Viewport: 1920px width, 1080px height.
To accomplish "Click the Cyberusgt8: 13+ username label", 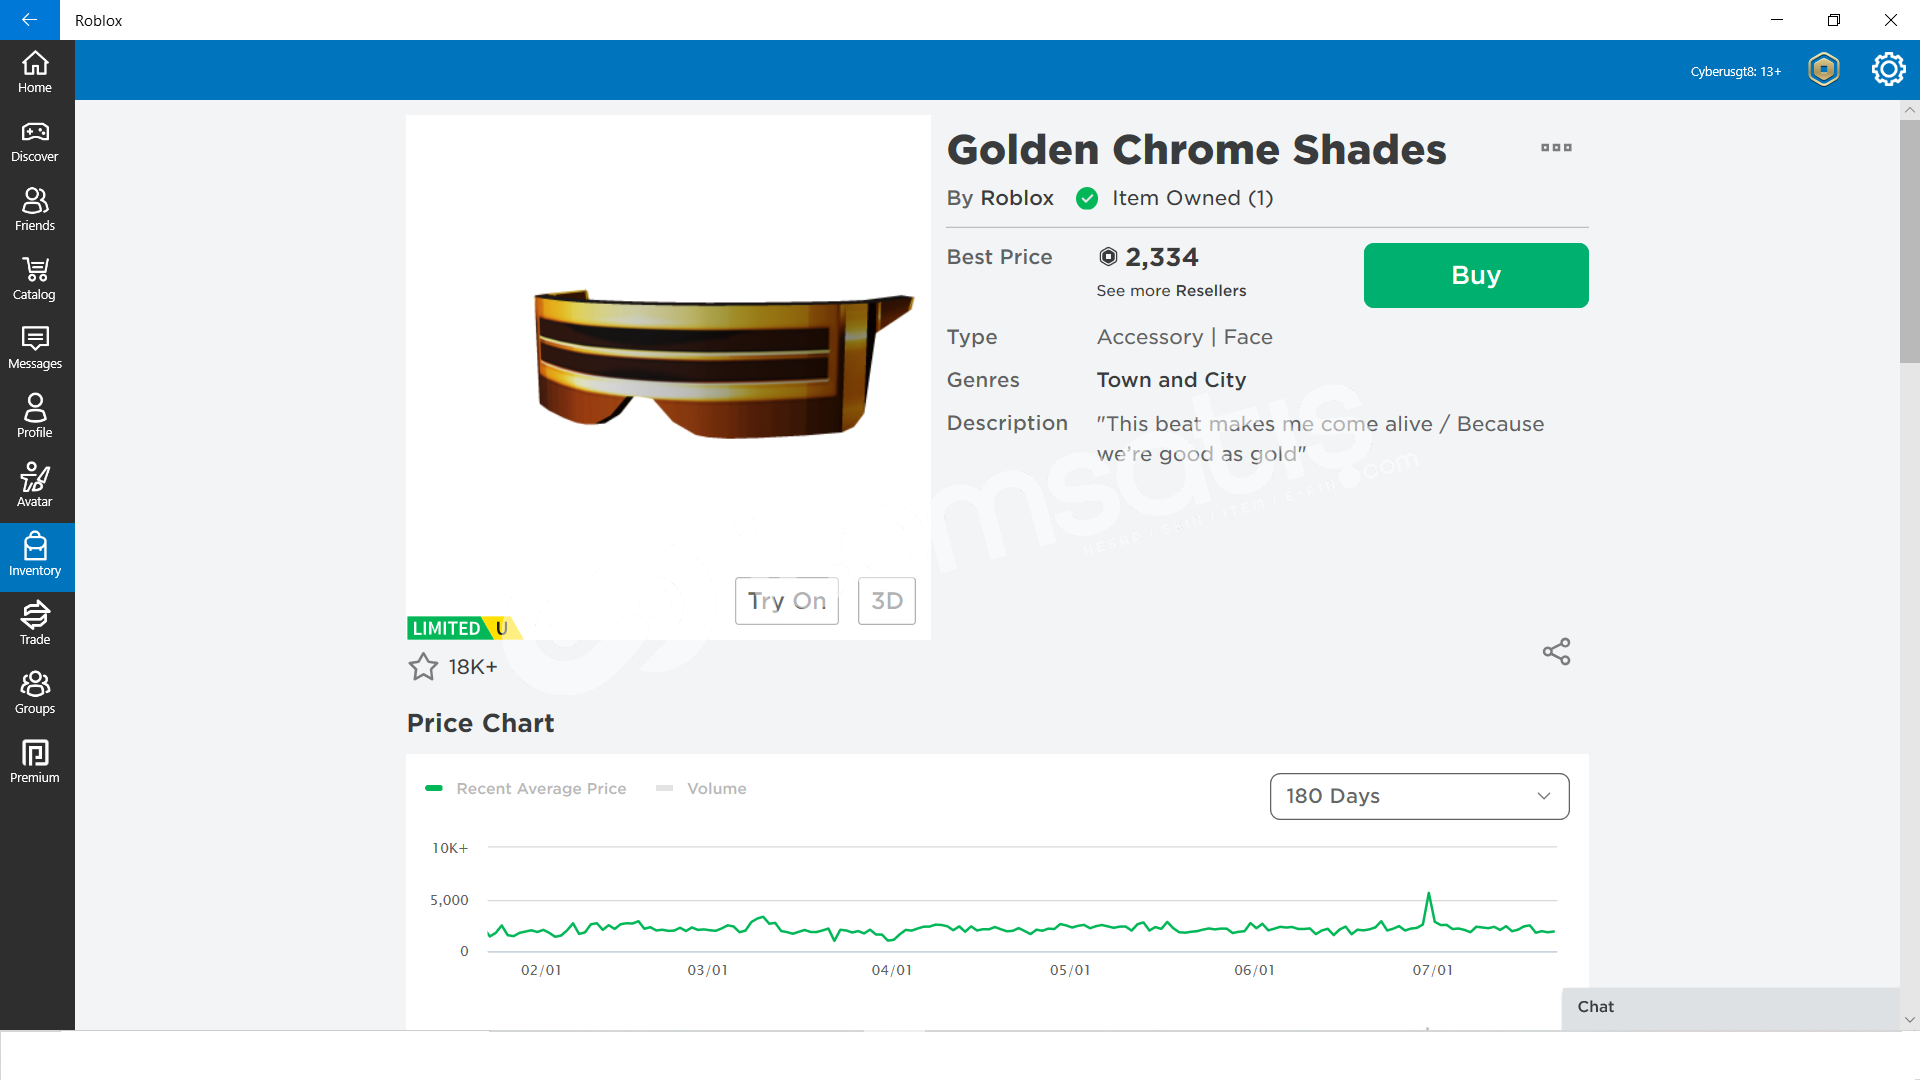I will click(1735, 71).
